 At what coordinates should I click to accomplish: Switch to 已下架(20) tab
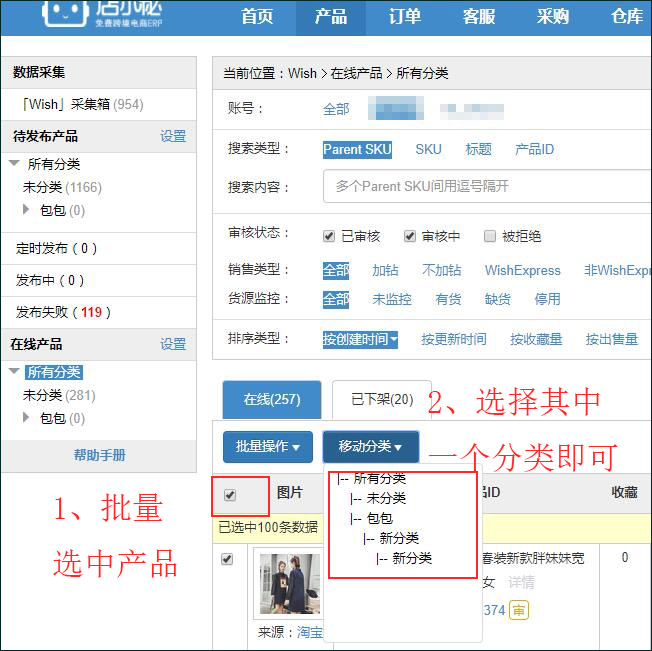pyautogui.click(x=382, y=399)
